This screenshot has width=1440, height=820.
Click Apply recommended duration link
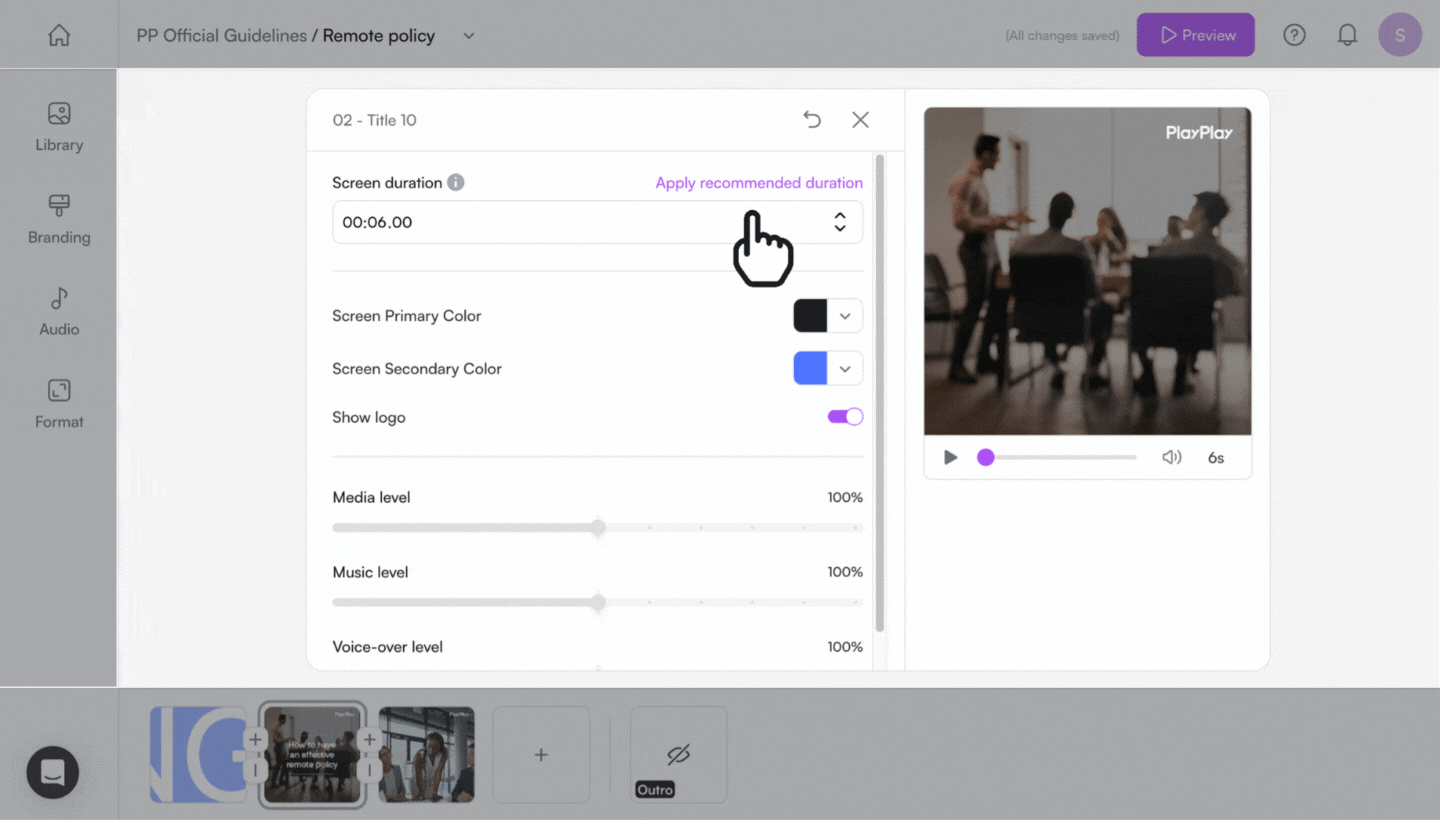[758, 183]
